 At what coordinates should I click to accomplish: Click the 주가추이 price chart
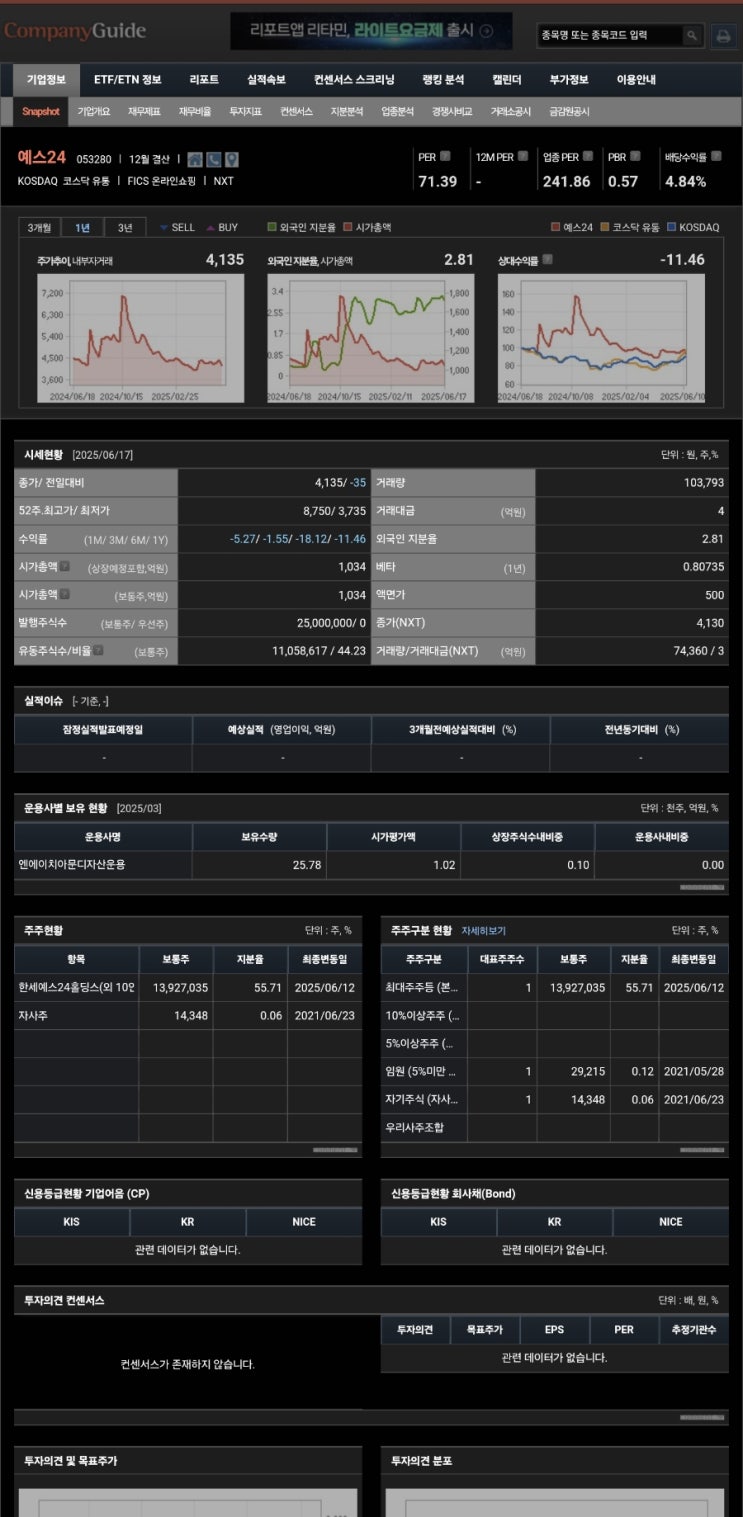tap(140, 338)
